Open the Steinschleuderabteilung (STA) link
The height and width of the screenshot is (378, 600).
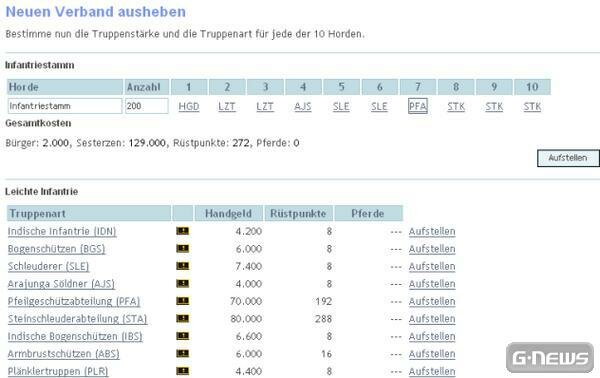[x=77, y=319]
